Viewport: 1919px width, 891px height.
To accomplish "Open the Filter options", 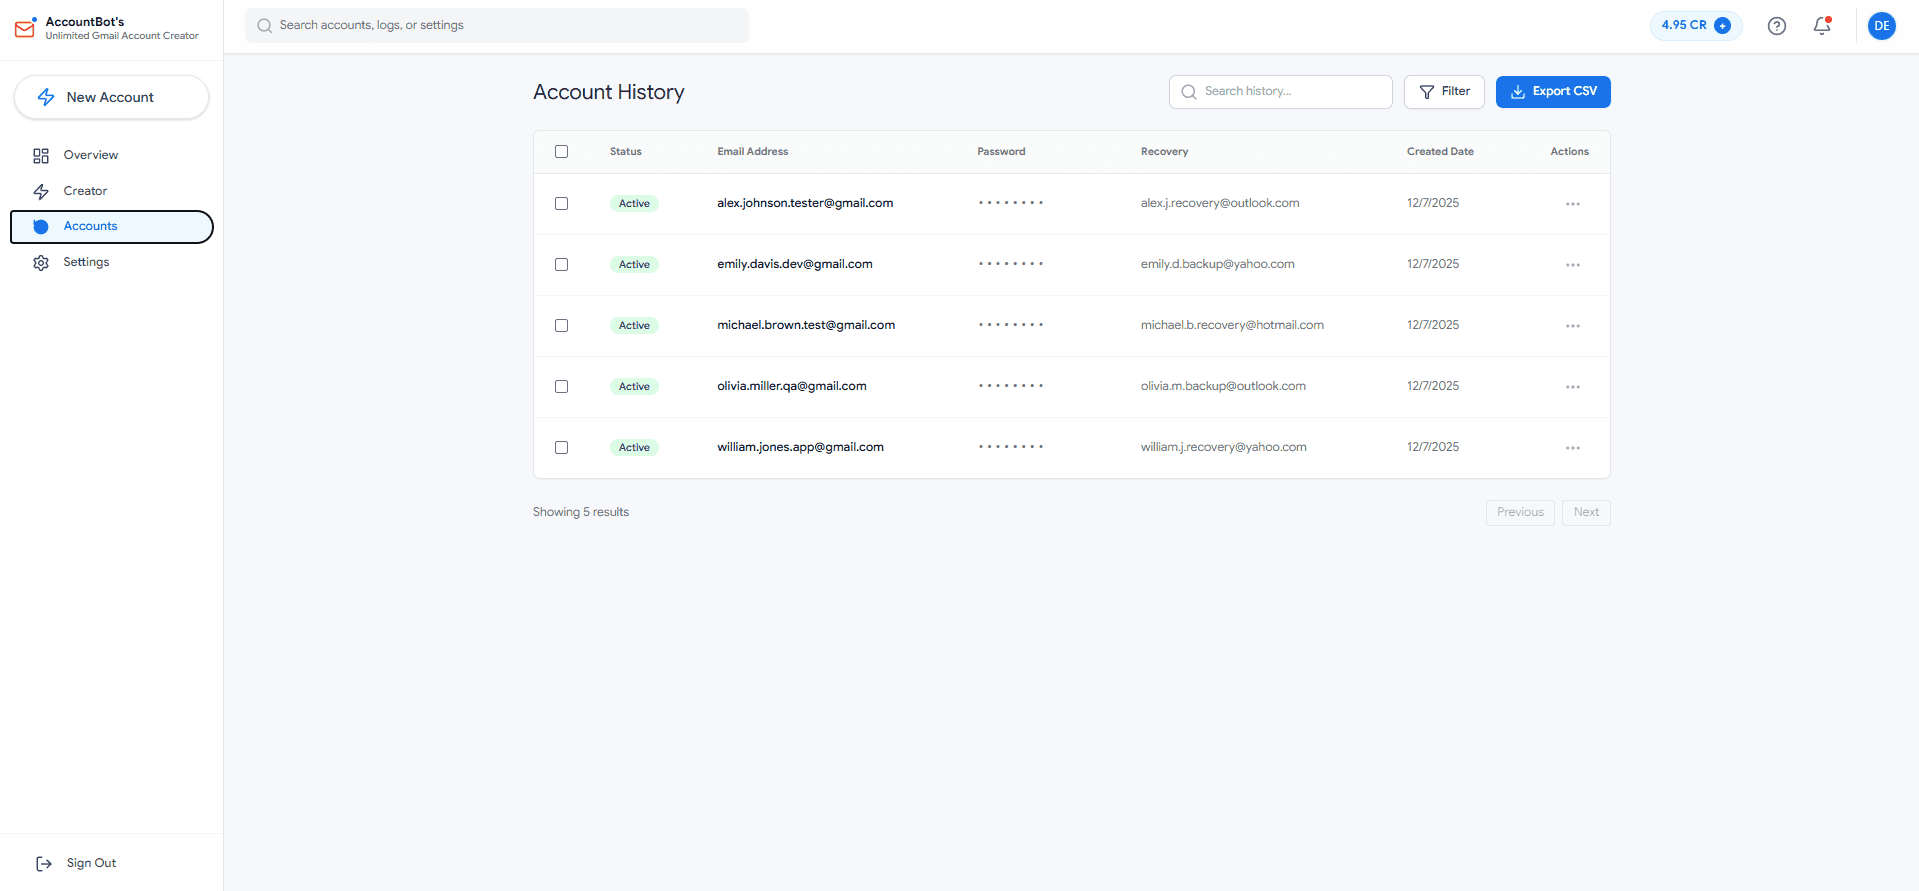I will tap(1443, 92).
